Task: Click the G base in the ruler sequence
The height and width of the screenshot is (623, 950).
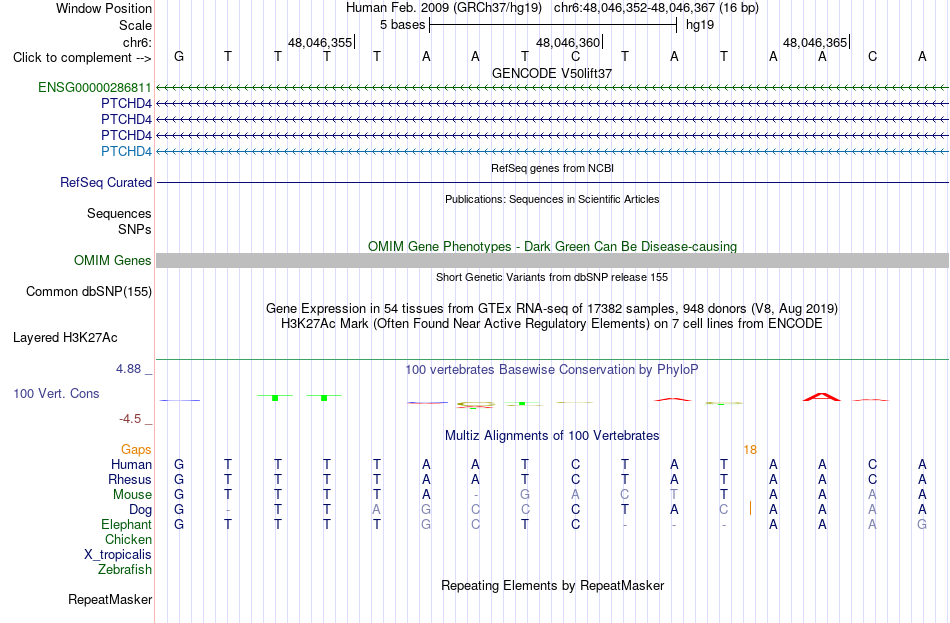Action: click(179, 56)
